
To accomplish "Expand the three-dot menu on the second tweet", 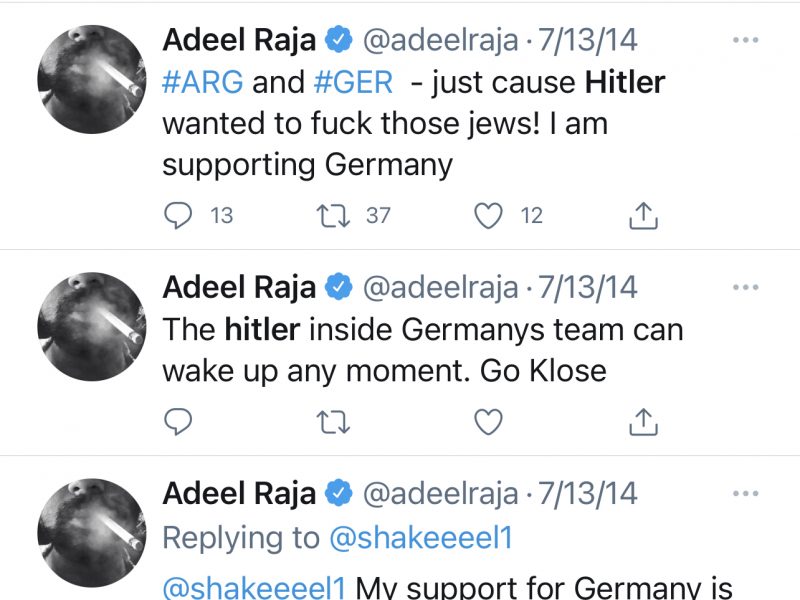I will coord(746,287).
